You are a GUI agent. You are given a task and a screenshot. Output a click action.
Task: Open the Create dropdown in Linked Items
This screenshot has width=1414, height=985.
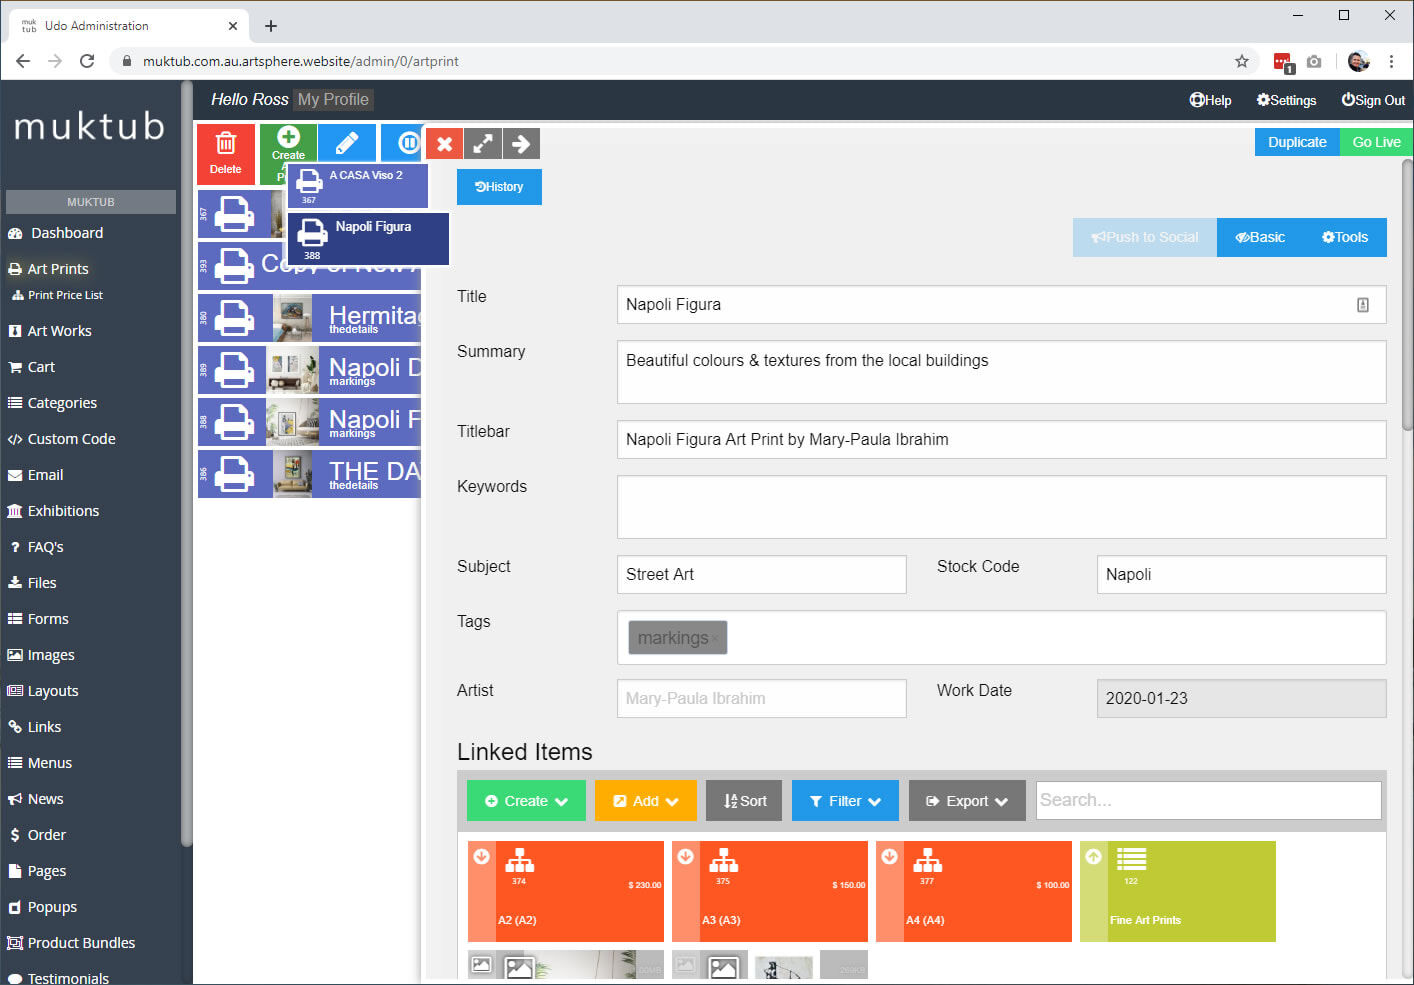[526, 801]
